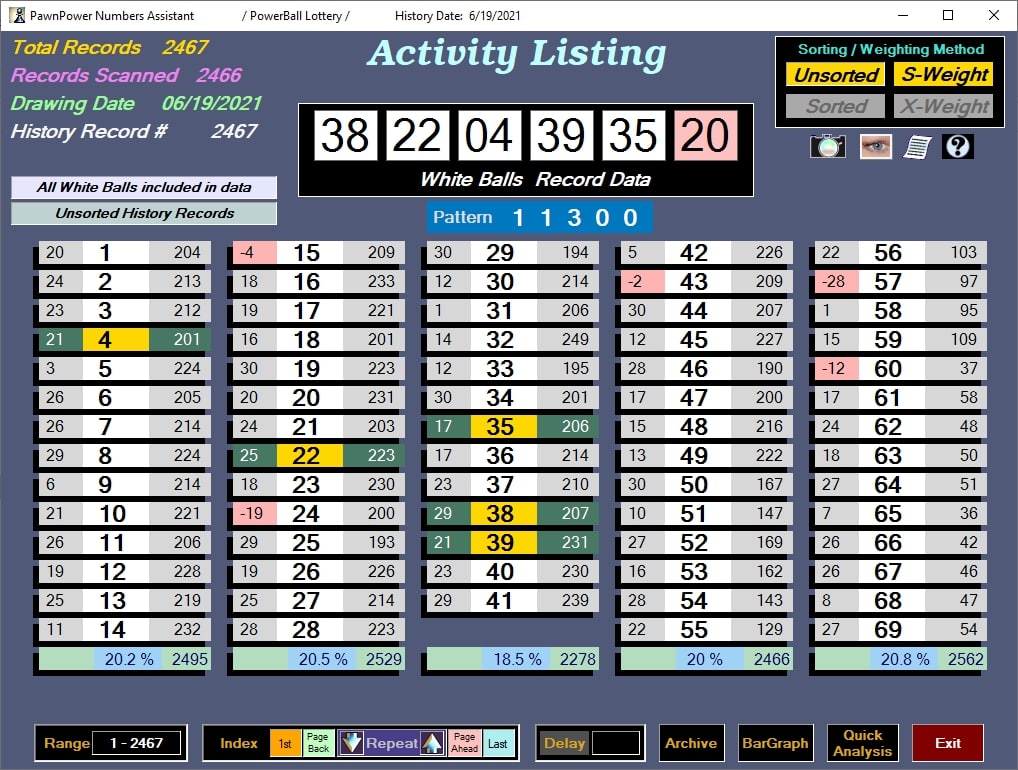This screenshot has height=770, width=1018.
Task: Open the notes report icon
Action: tap(916, 145)
